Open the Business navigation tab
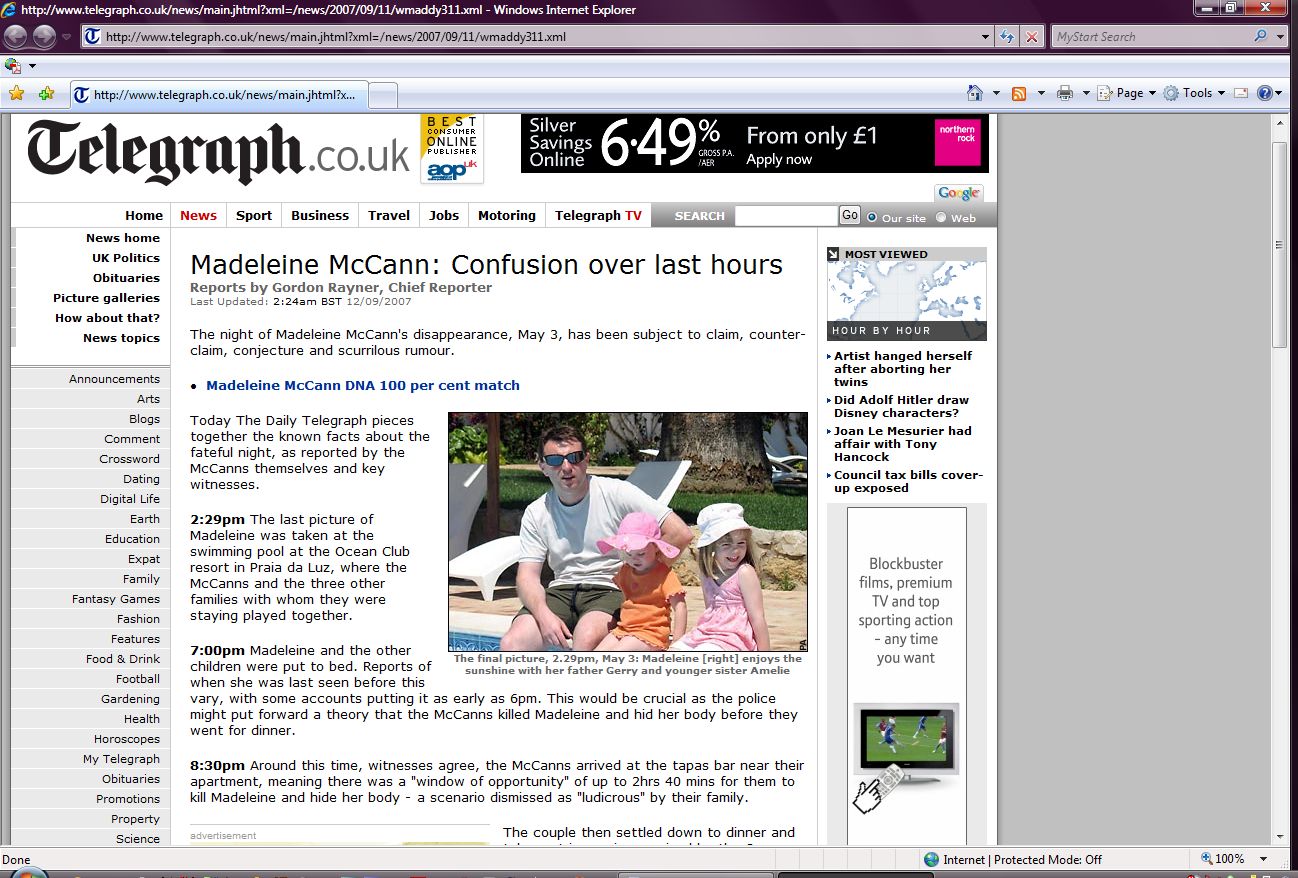1298x878 pixels. [320, 215]
